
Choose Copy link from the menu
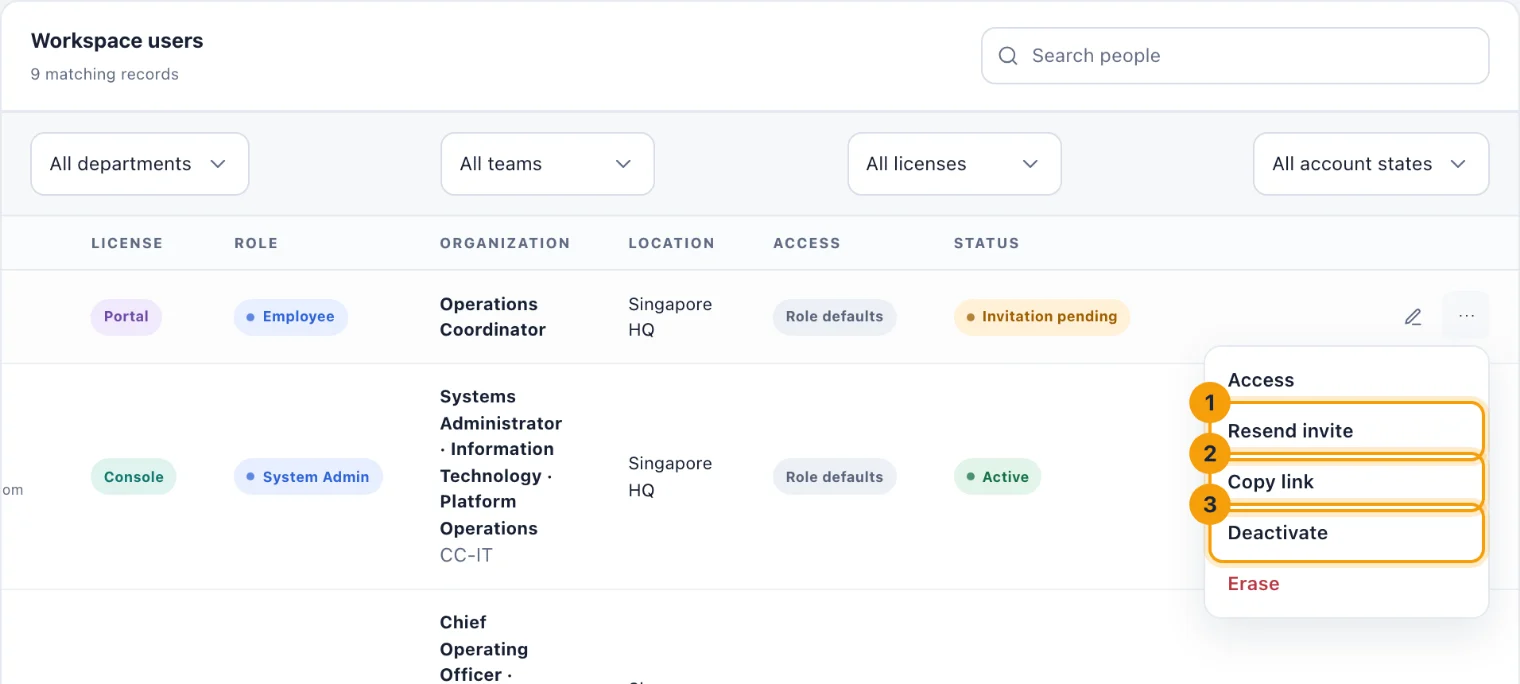pos(1346,482)
